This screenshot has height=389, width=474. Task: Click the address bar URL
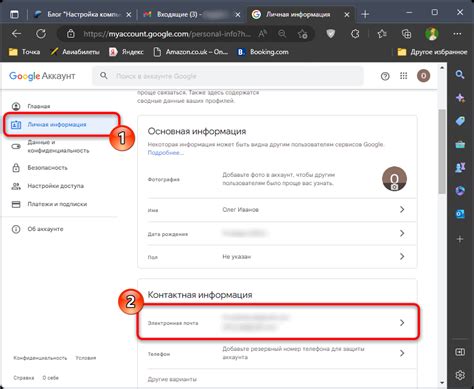click(x=167, y=34)
